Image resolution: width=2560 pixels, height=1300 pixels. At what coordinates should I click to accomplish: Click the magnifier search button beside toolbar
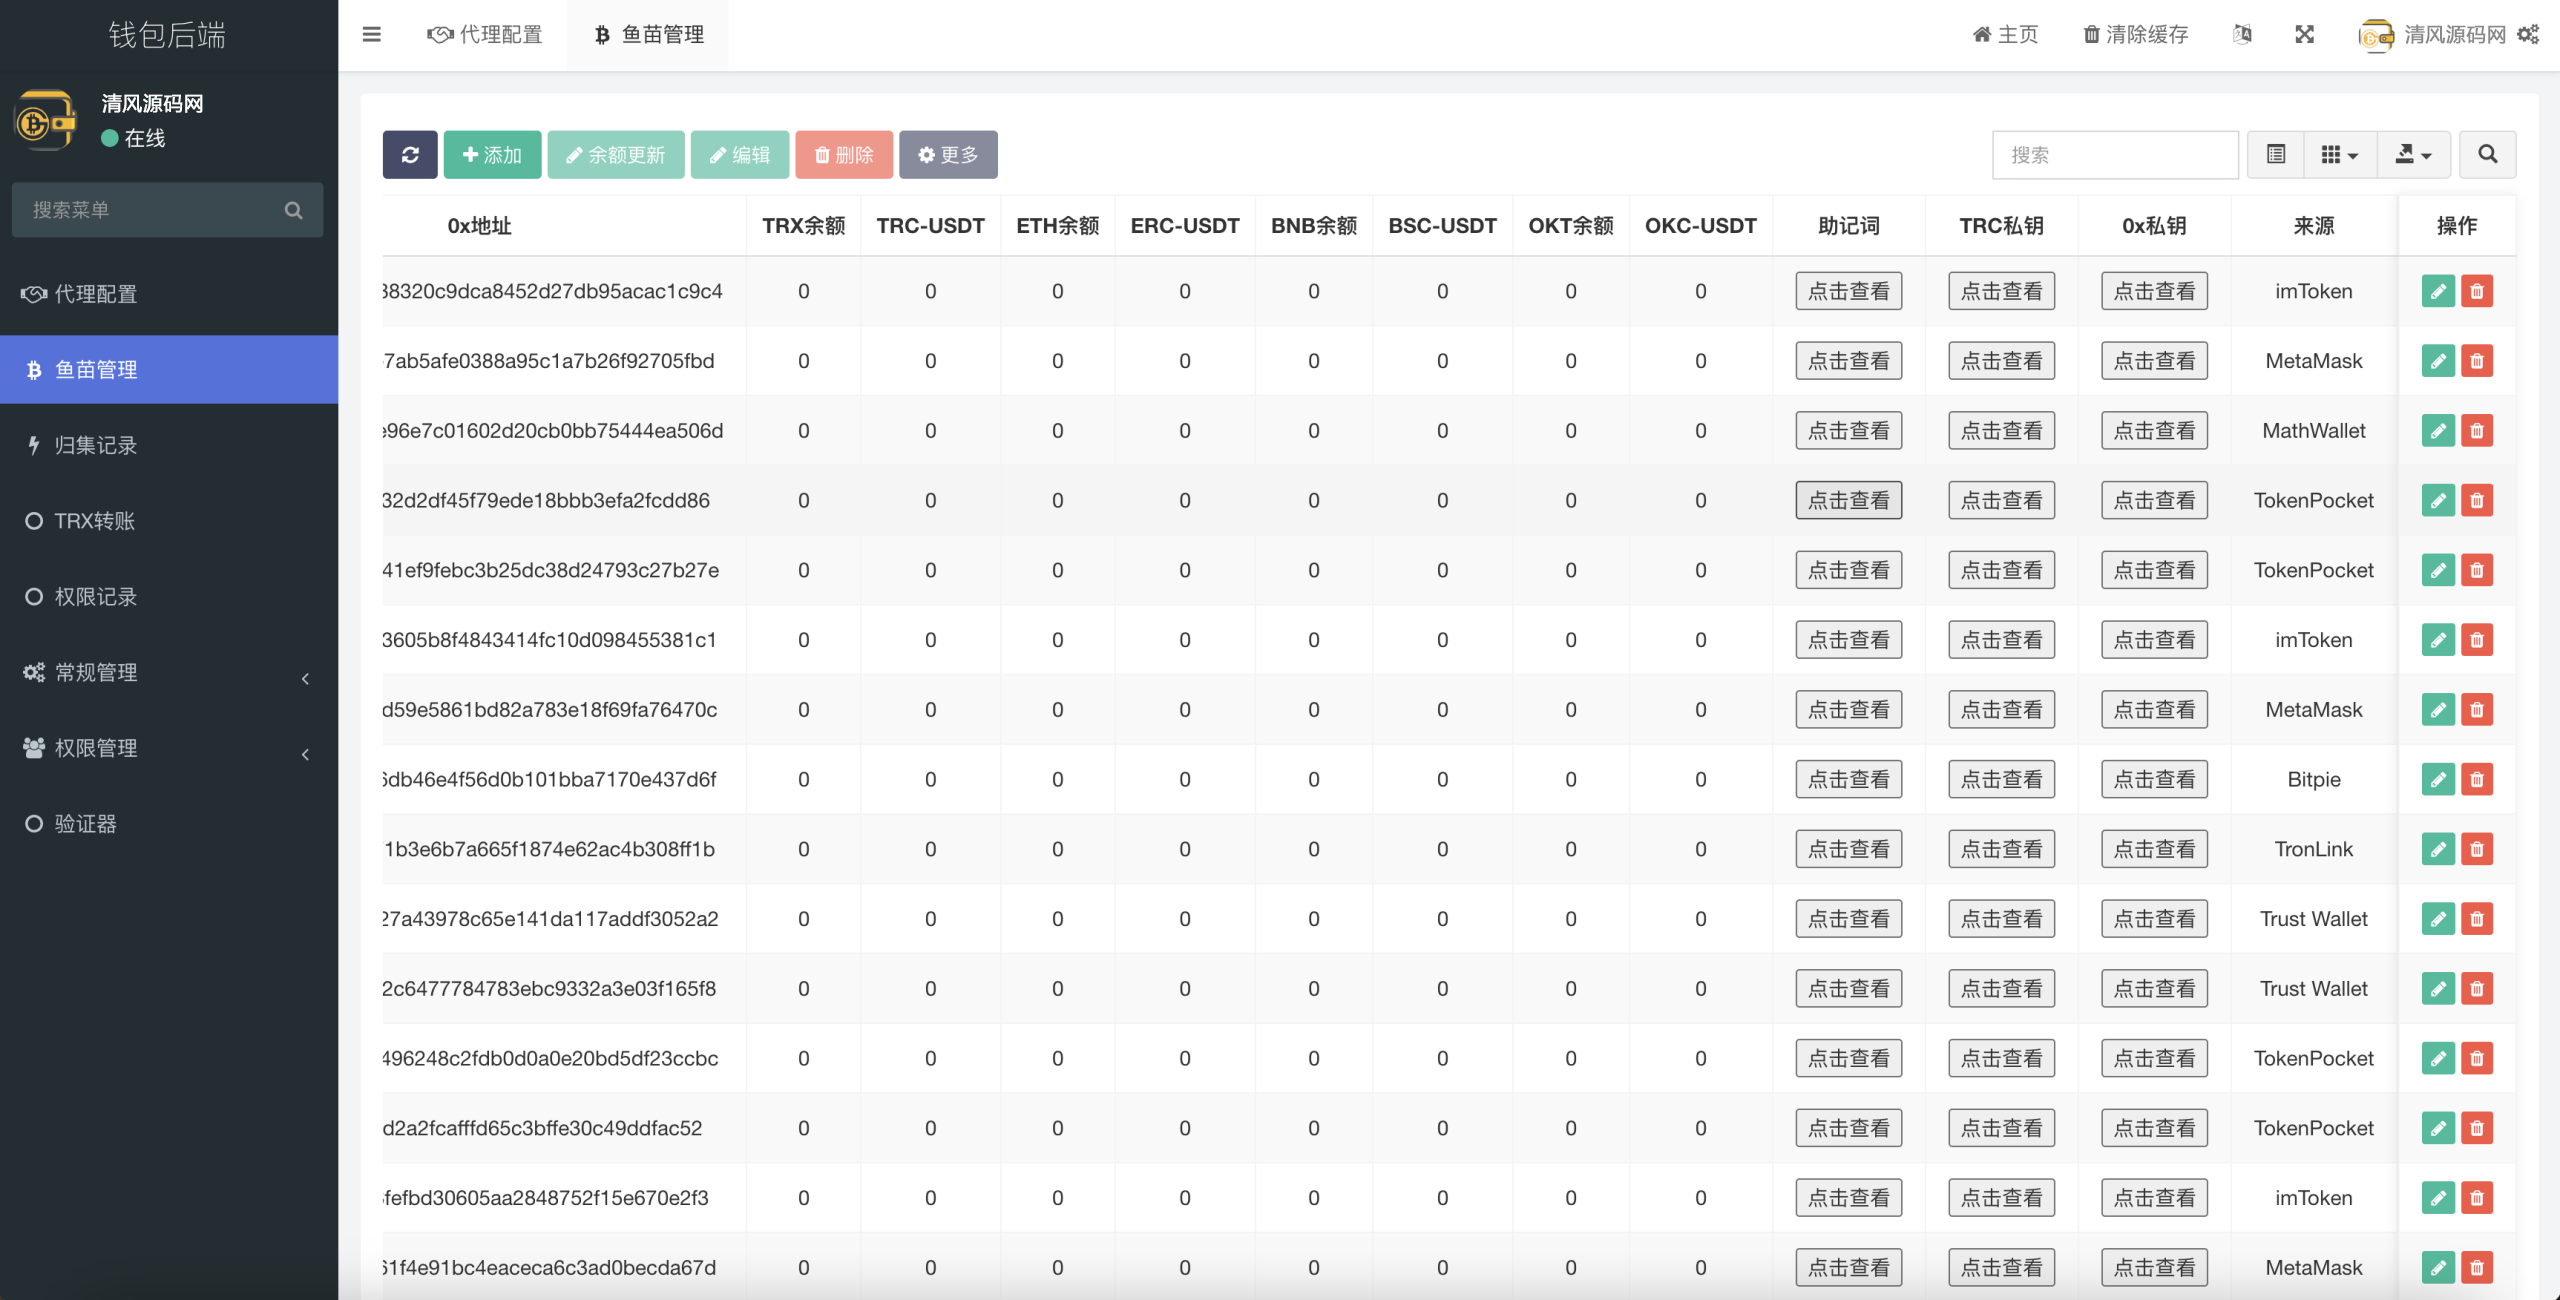(x=2488, y=155)
